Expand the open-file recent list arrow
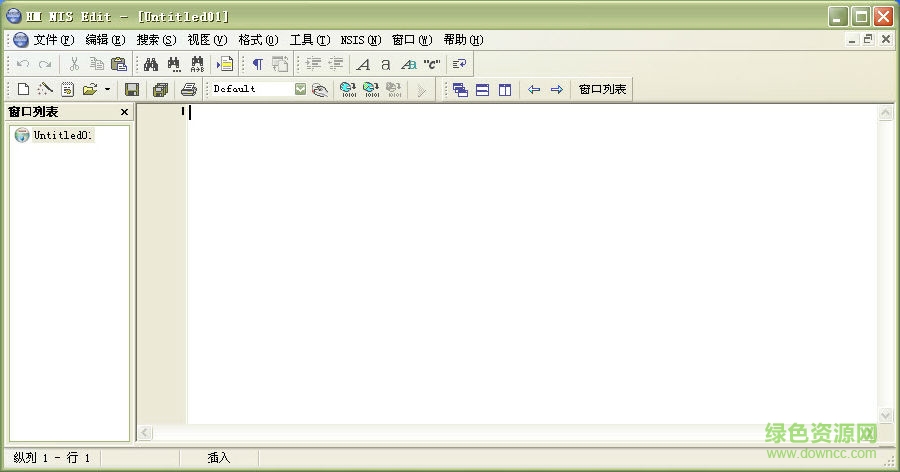 107,90
